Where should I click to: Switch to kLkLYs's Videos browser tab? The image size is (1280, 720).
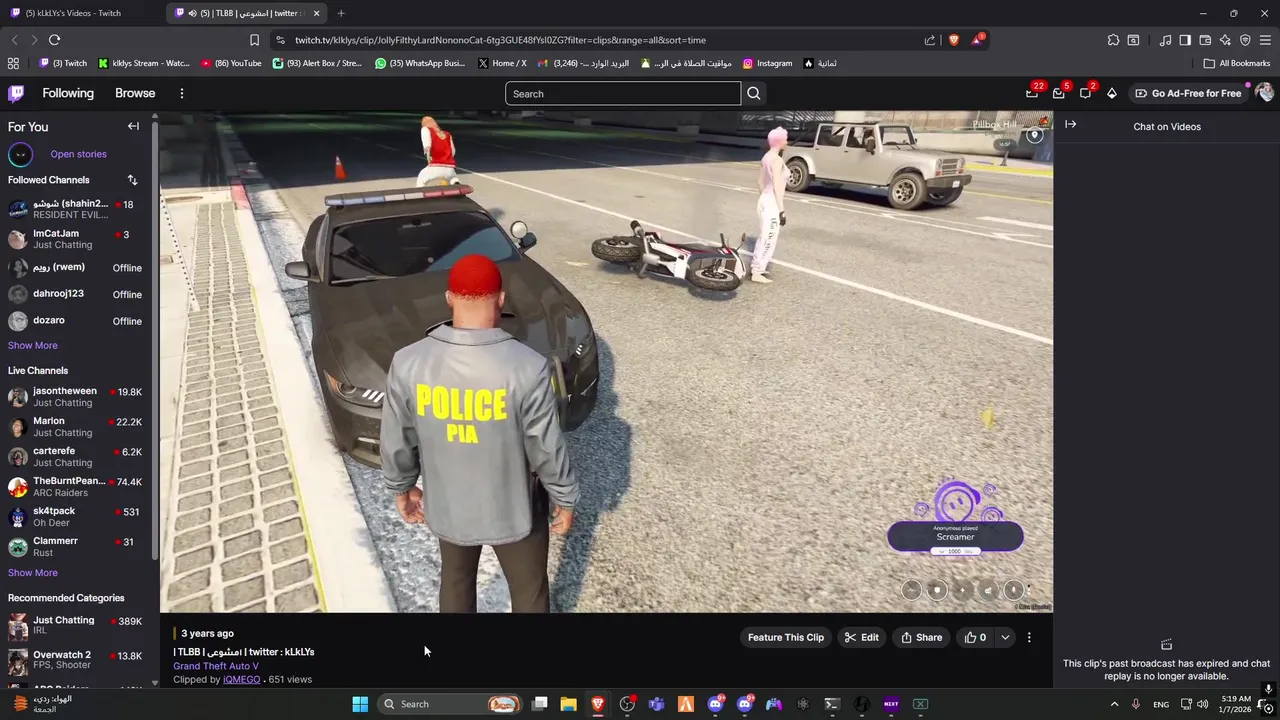(81, 13)
